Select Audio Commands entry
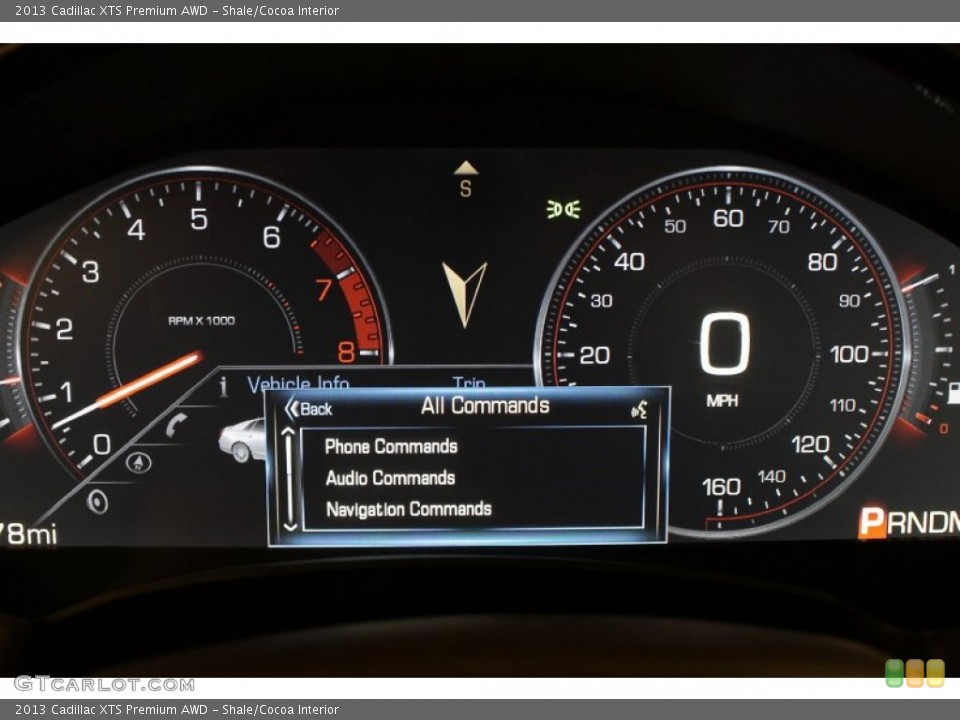 (x=390, y=478)
